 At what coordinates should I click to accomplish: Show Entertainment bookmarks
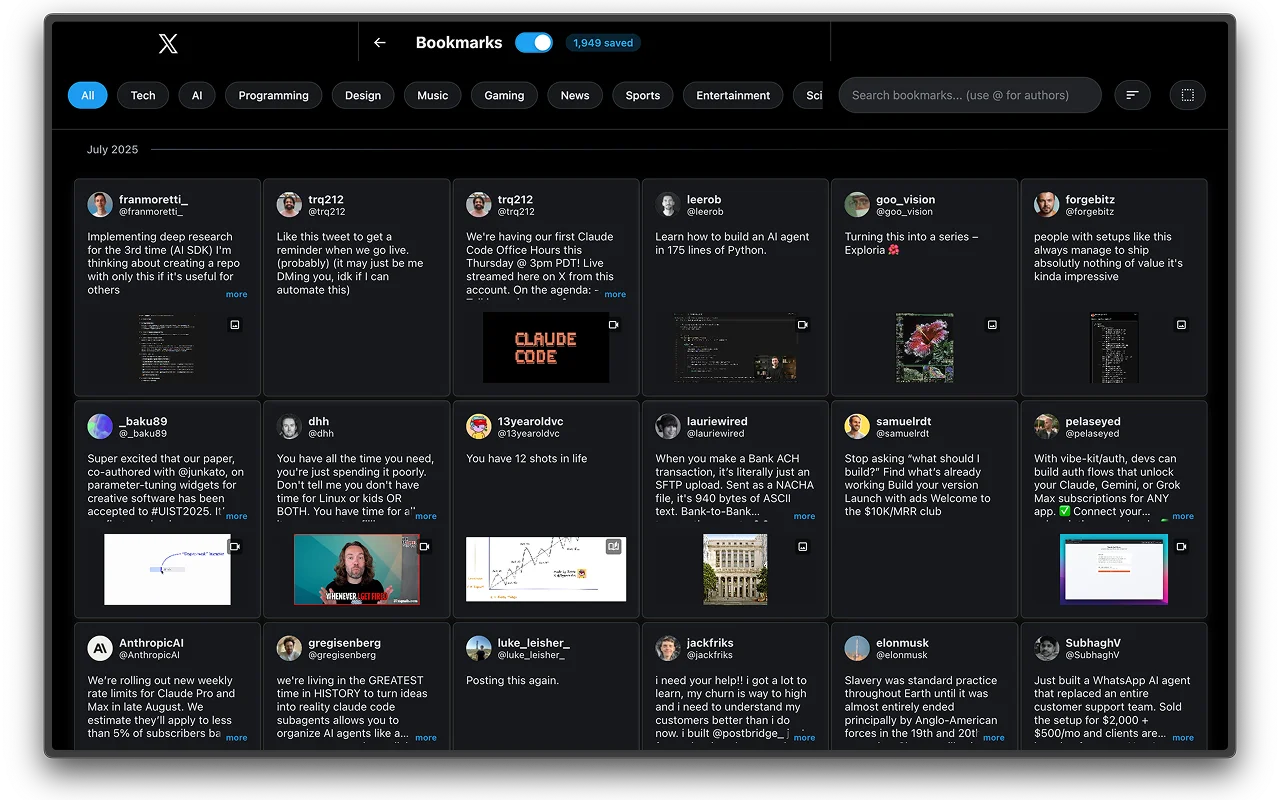(x=733, y=95)
